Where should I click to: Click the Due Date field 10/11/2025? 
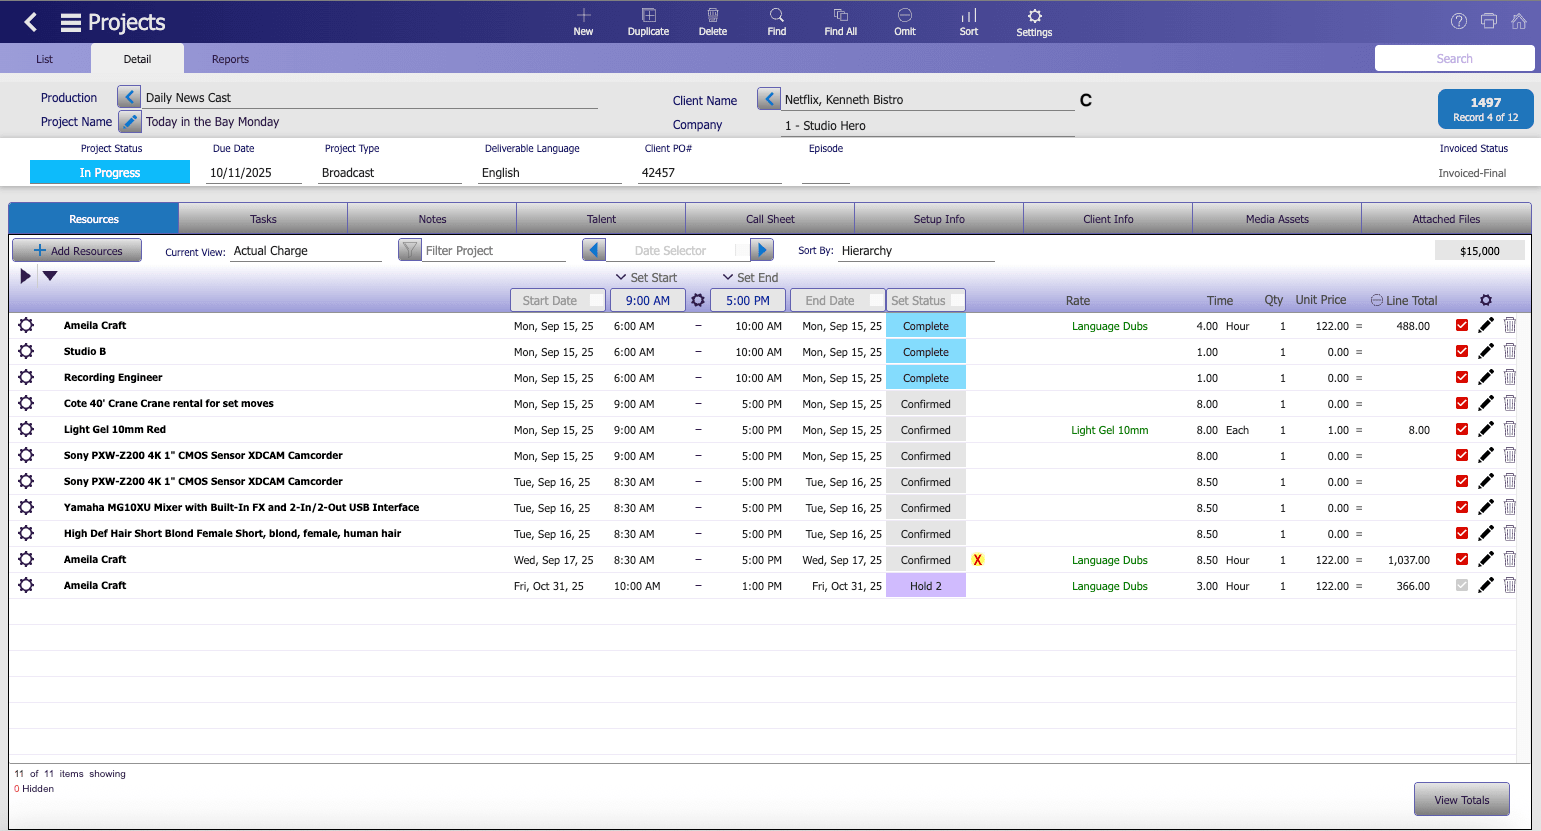click(x=254, y=173)
